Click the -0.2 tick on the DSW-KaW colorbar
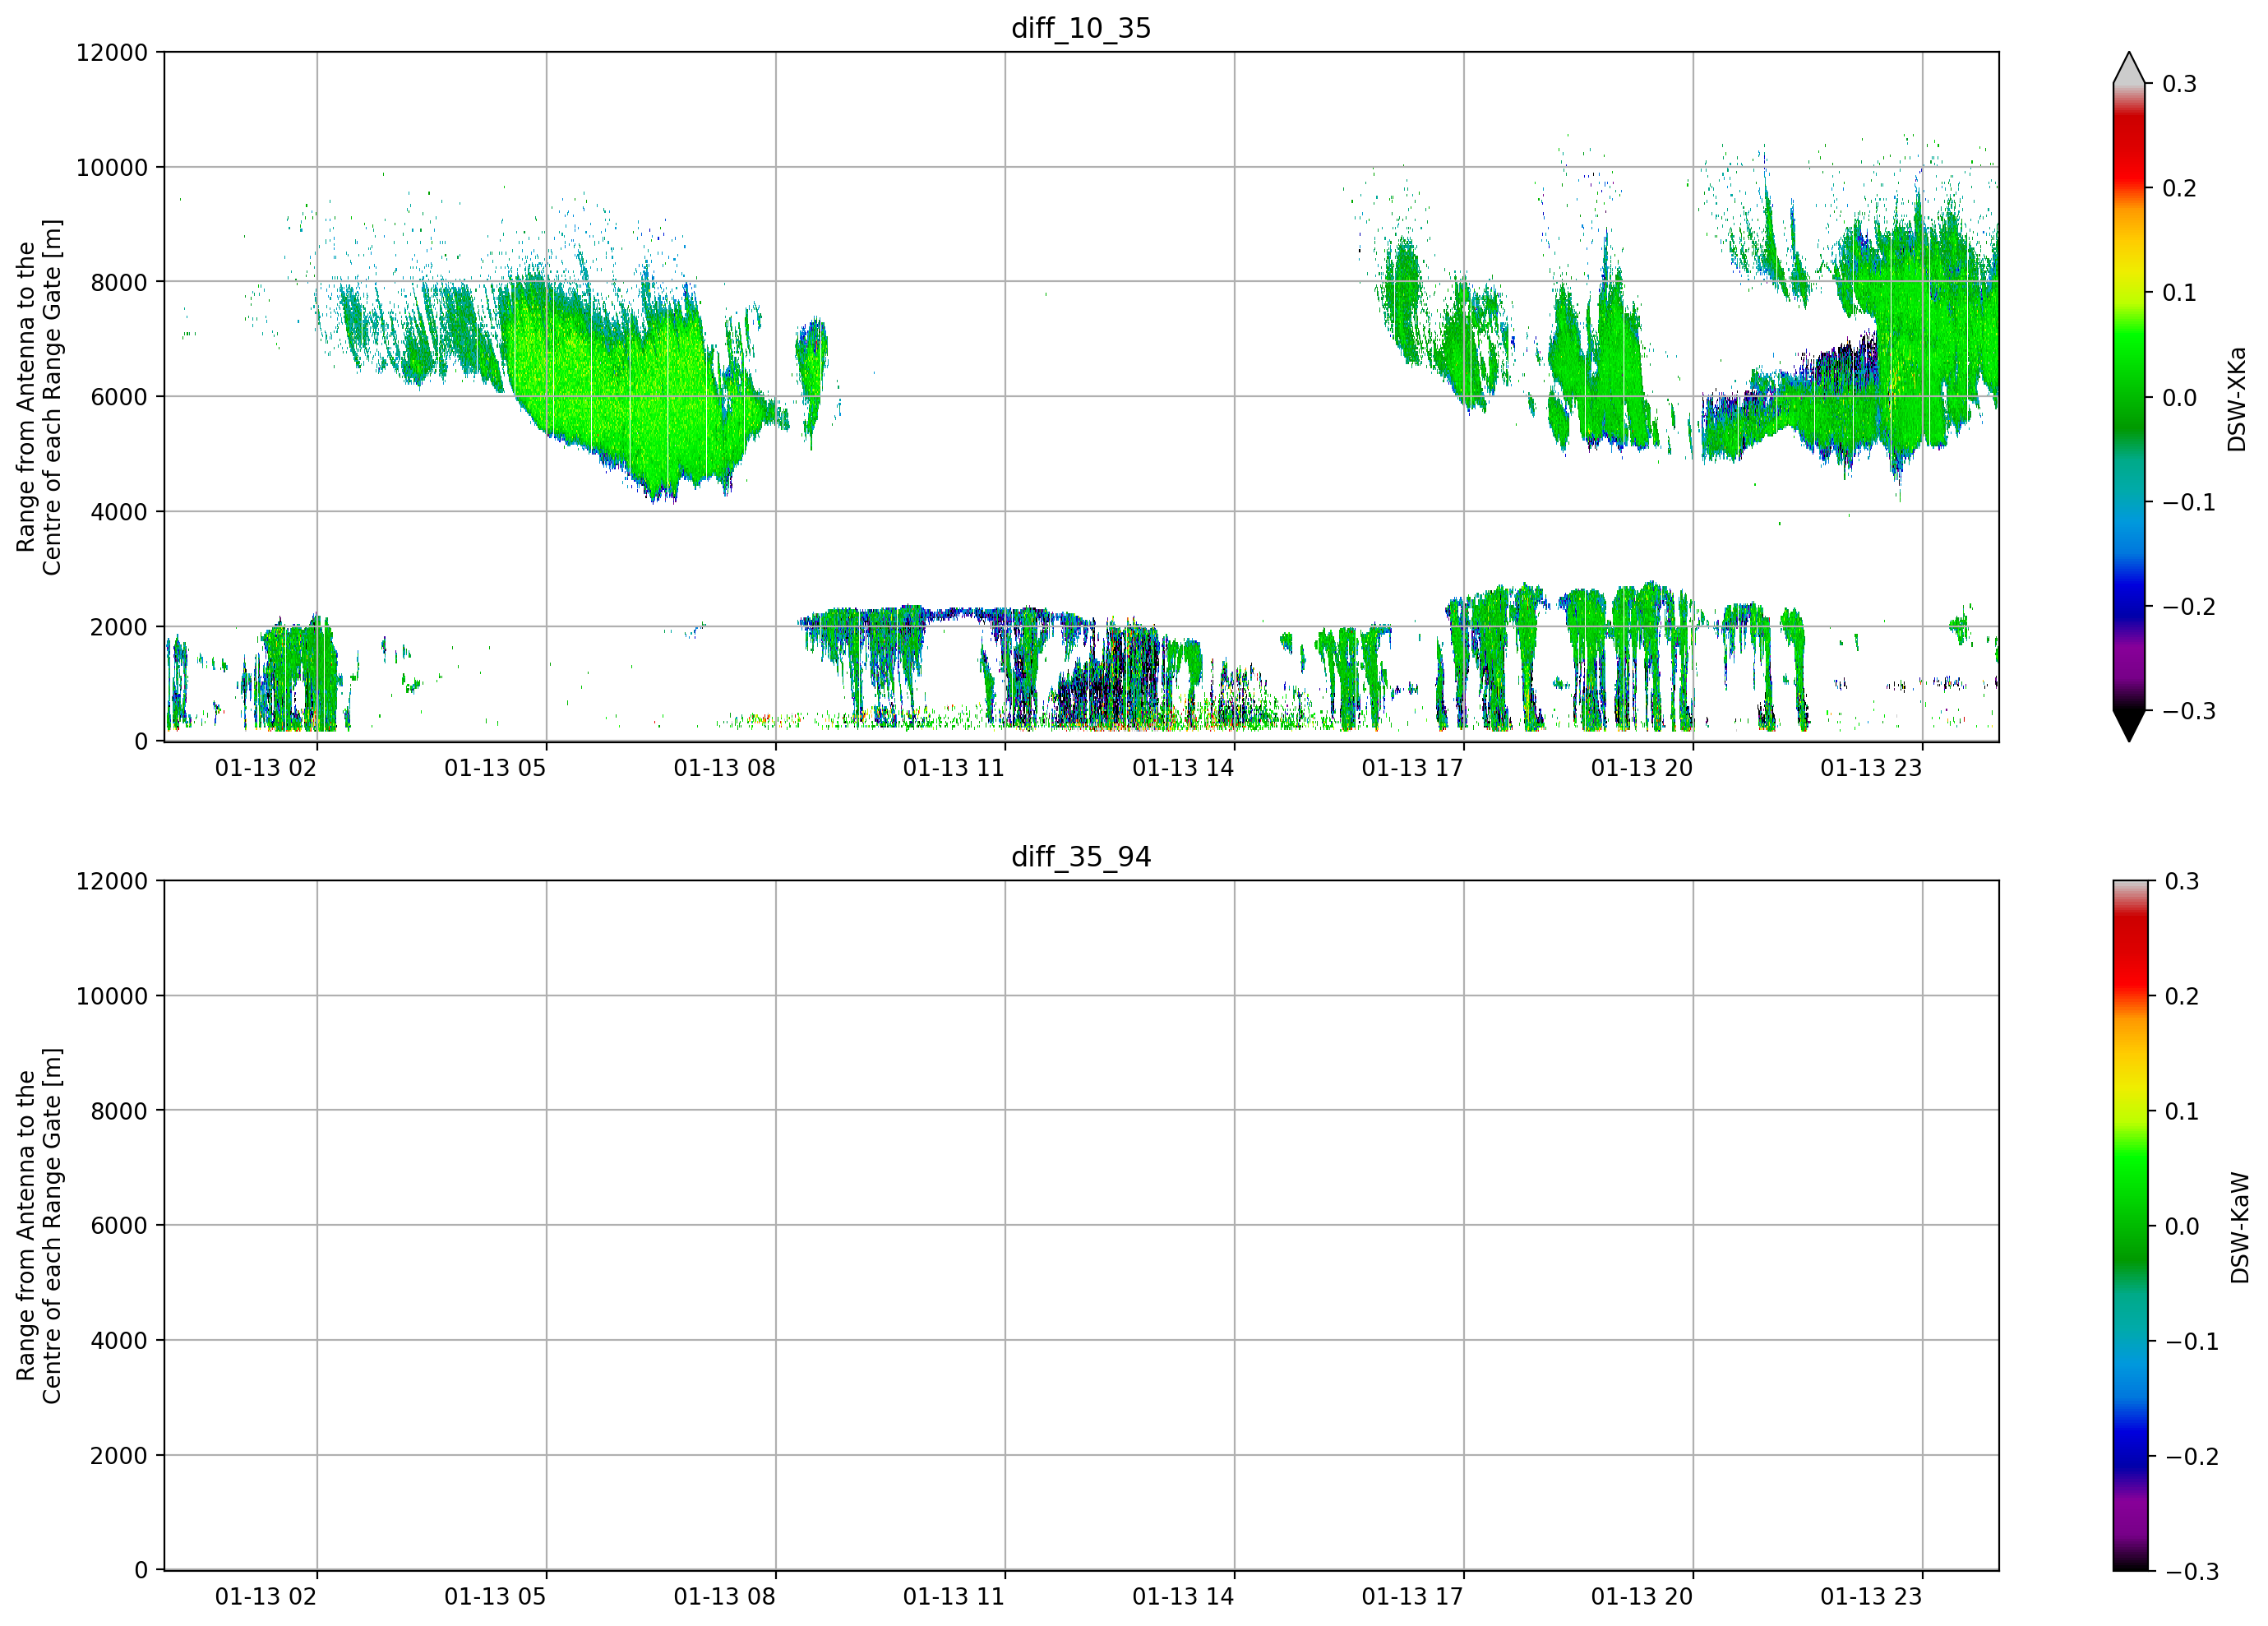The height and width of the screenshot is (1626, 2268). (x=2191, y=1456)
